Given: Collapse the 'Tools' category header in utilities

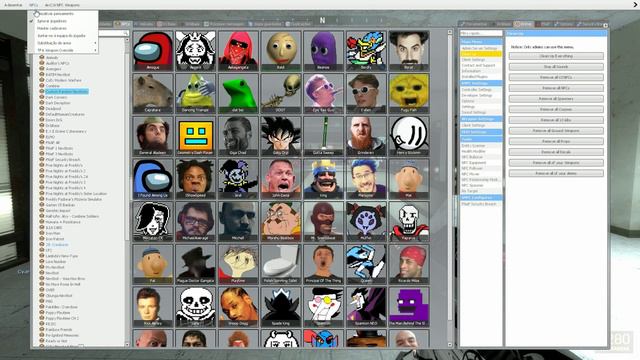Looking at the screenshot, I should (481, 139).
